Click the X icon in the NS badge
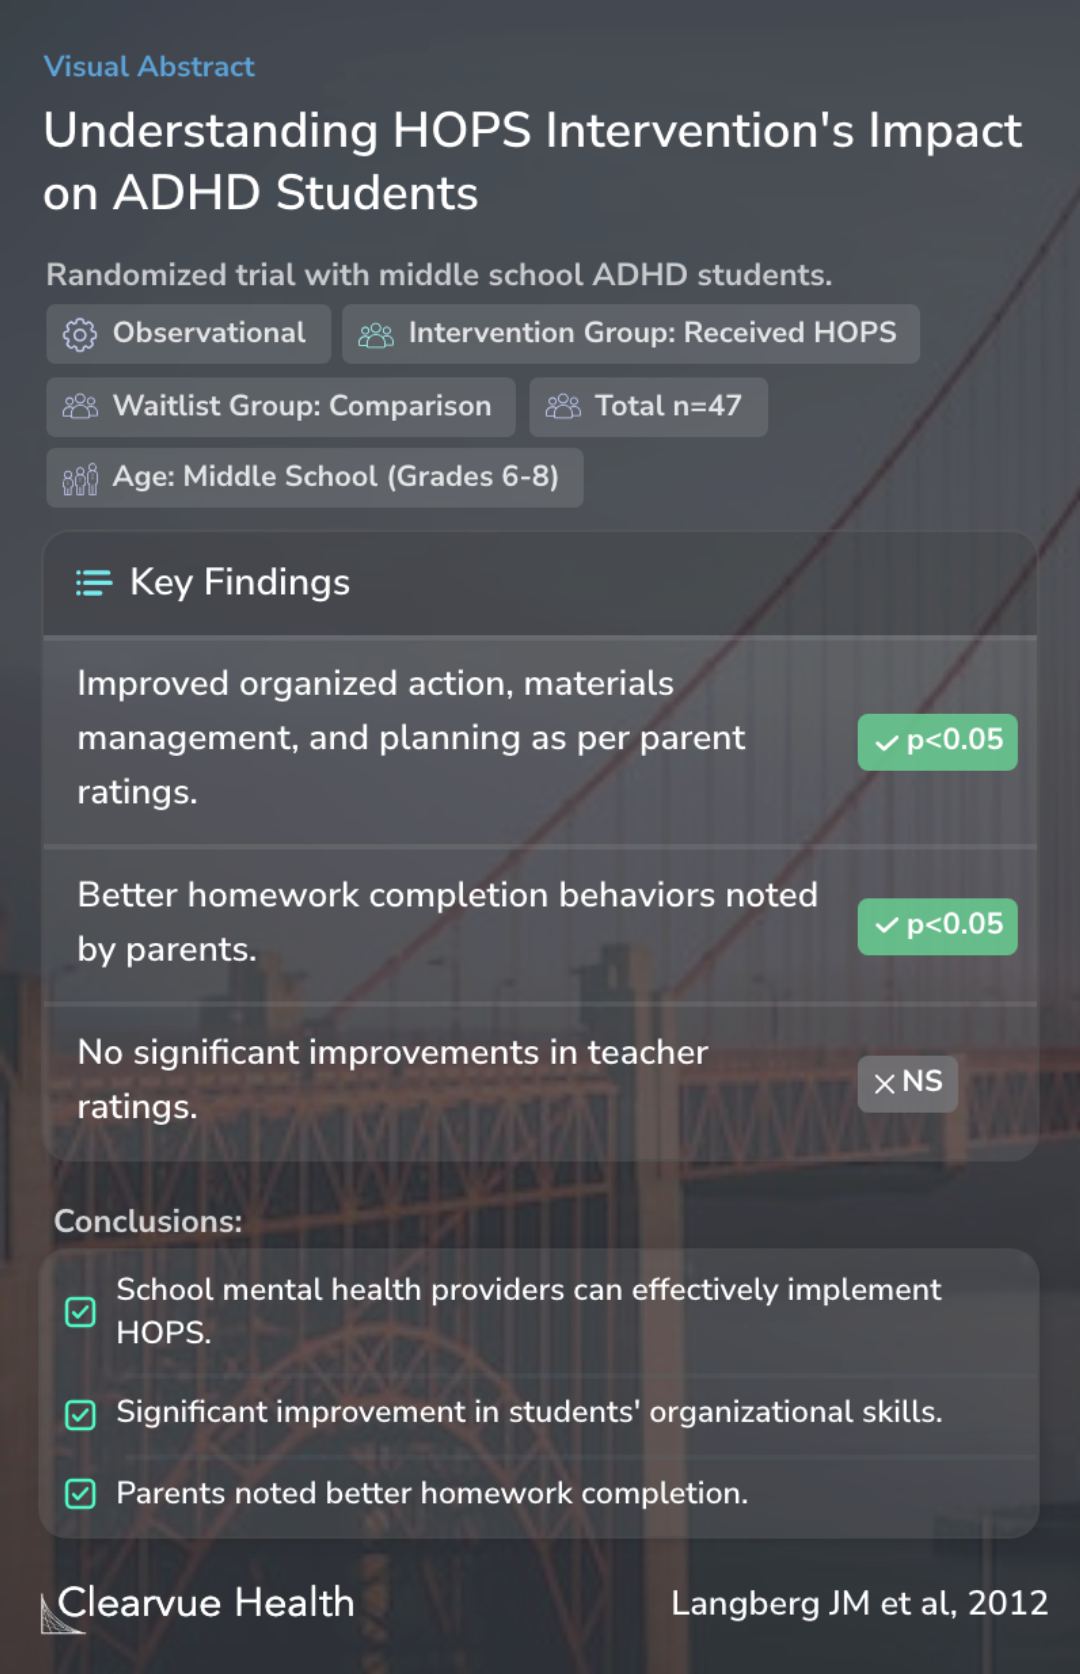1080x1674 pixels. click(885, 1084)
